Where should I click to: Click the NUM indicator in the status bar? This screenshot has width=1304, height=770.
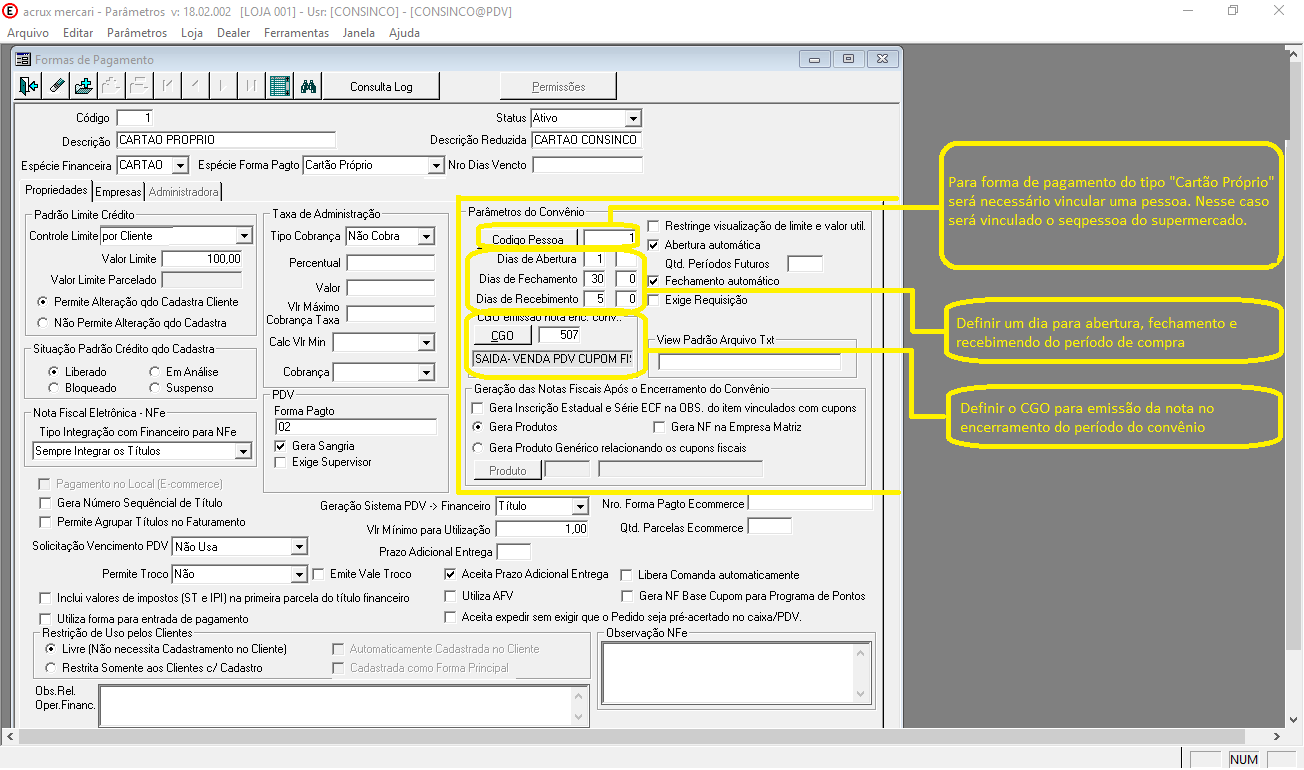tap(1244, 760)
